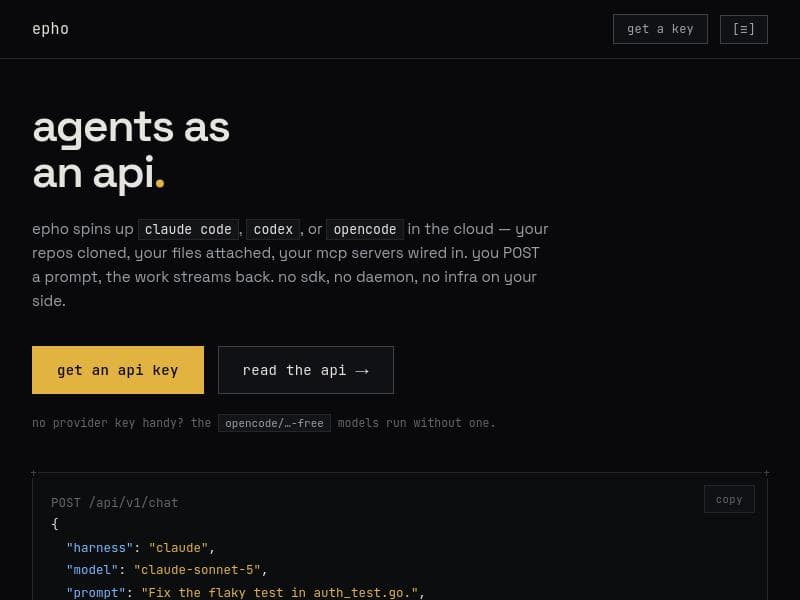Screen dimensions: 800x600
Task: Click the 'claude code' inline code tag
Action: coord(188,229)
